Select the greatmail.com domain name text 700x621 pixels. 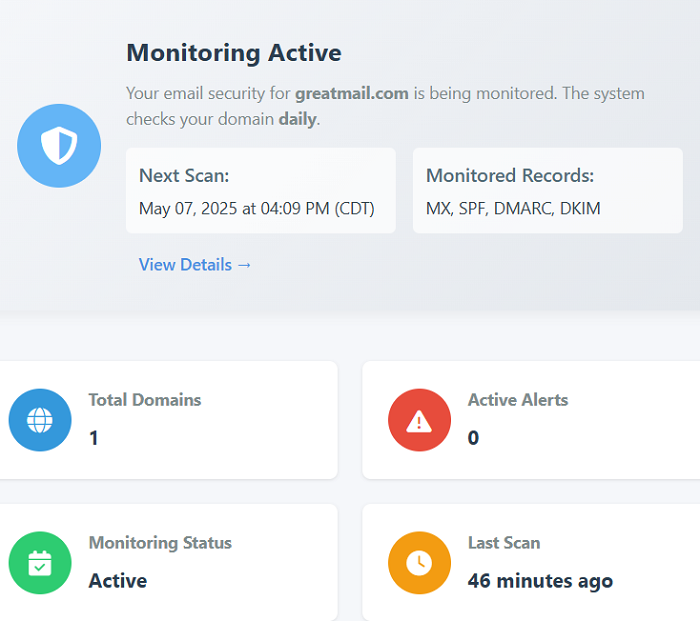point(351,94)
